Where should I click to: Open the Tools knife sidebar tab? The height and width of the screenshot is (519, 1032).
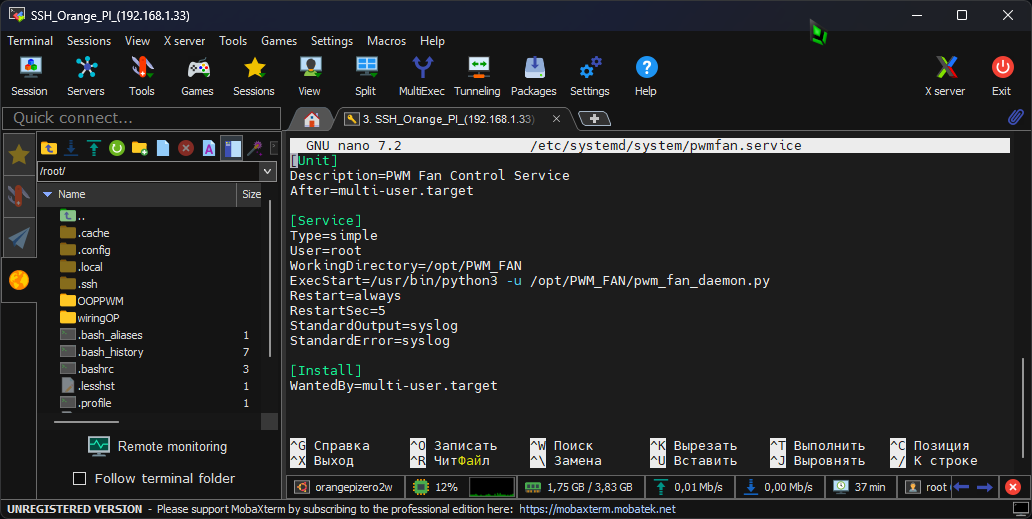click(x=19, y=197)
